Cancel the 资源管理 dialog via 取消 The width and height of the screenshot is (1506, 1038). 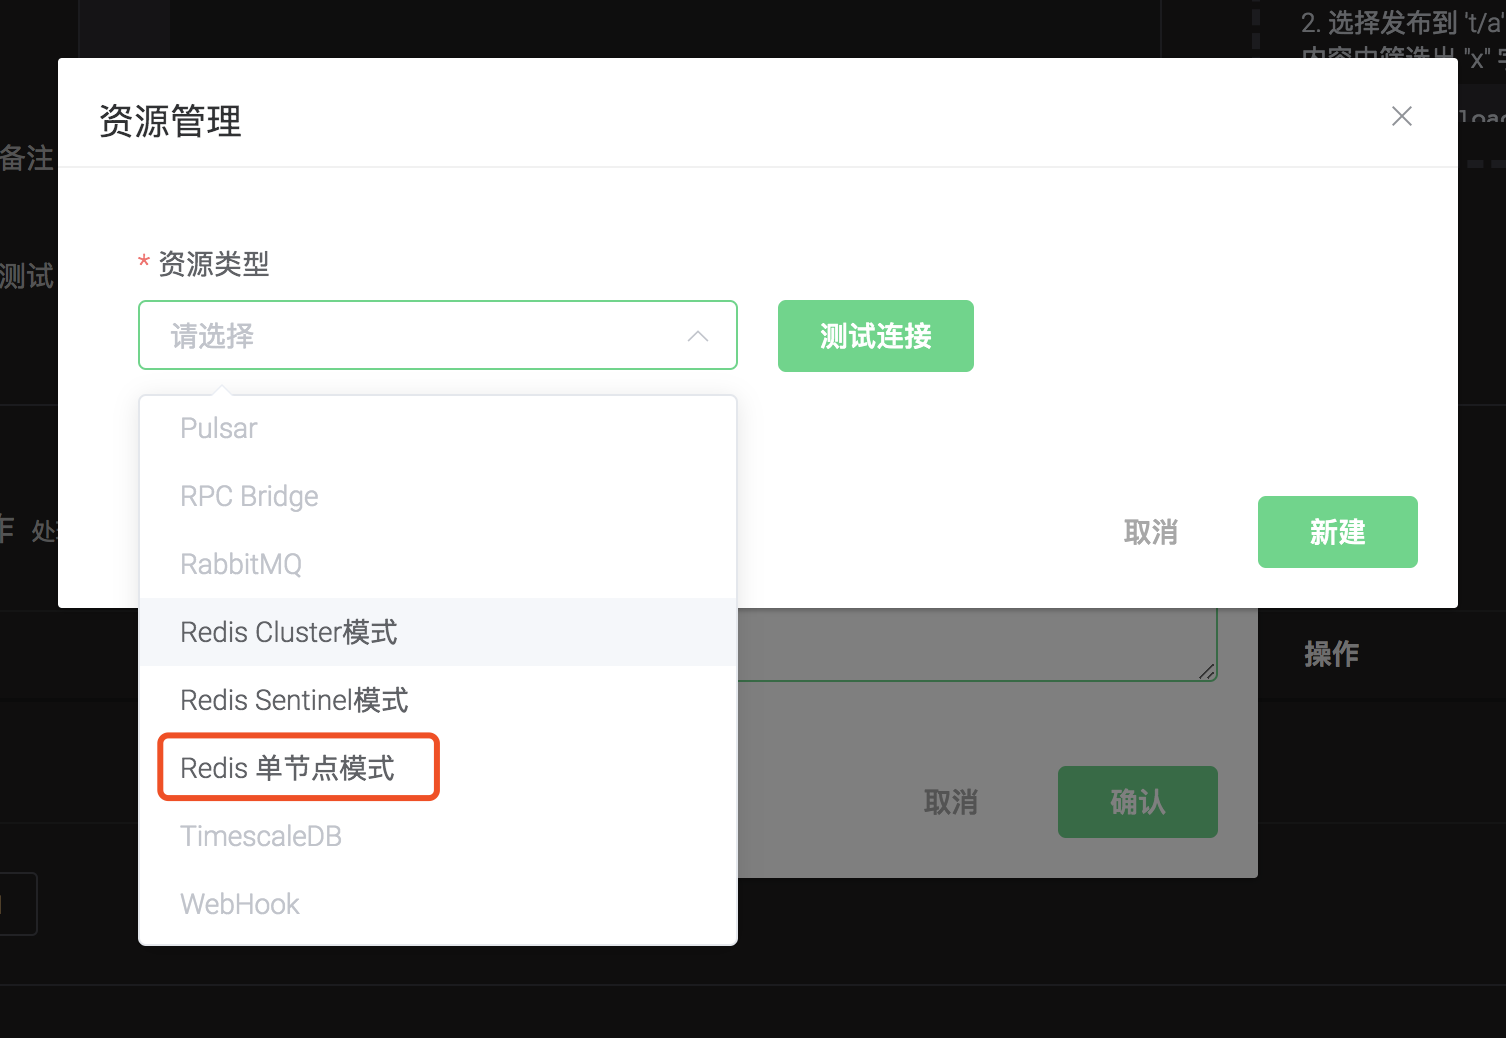1150,532
